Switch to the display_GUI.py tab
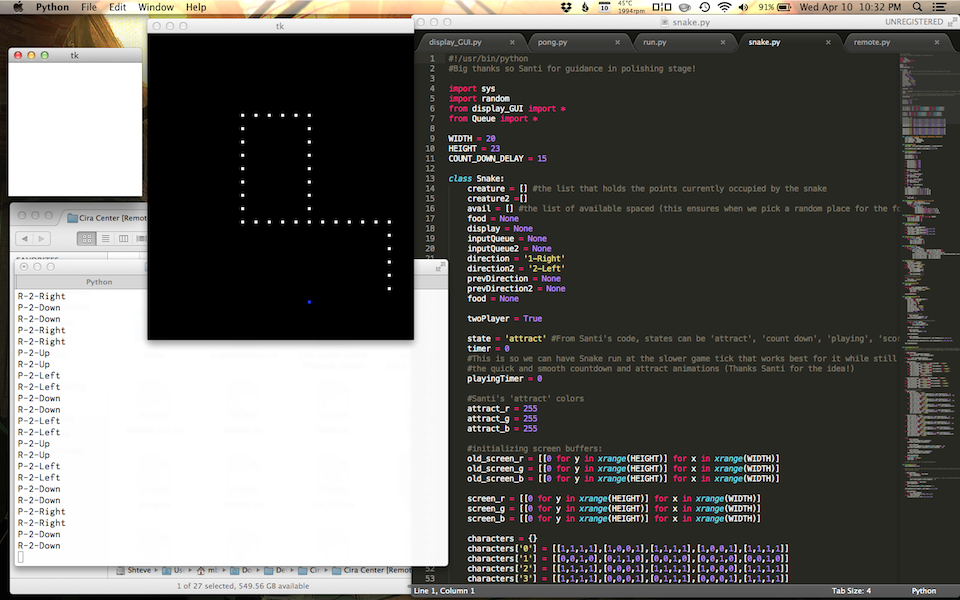The image size is (960, 600). (455, 42)
